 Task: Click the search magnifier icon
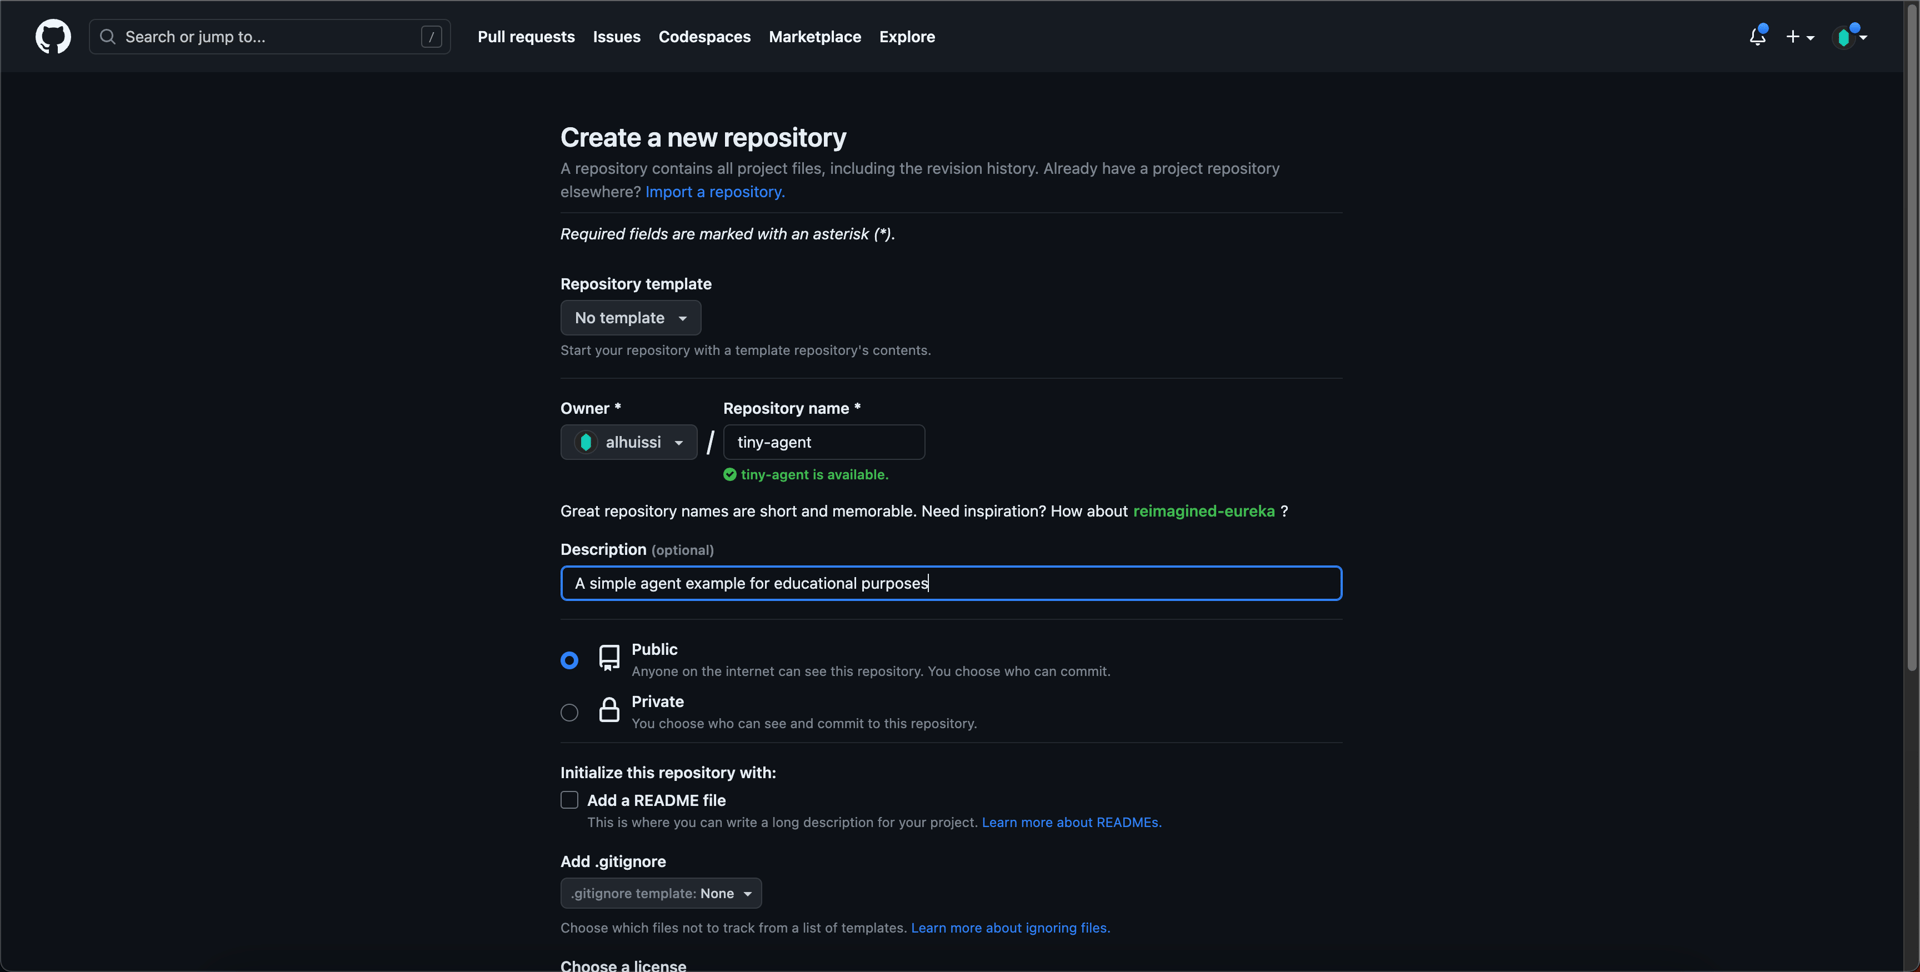pyautogui.click(x=108, y=37)
